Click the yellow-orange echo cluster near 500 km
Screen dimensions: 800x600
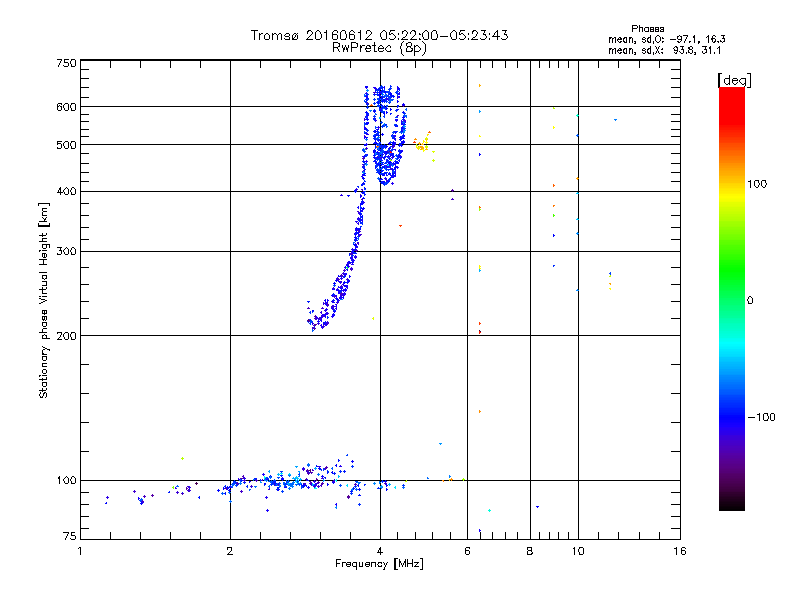point(422,144)
